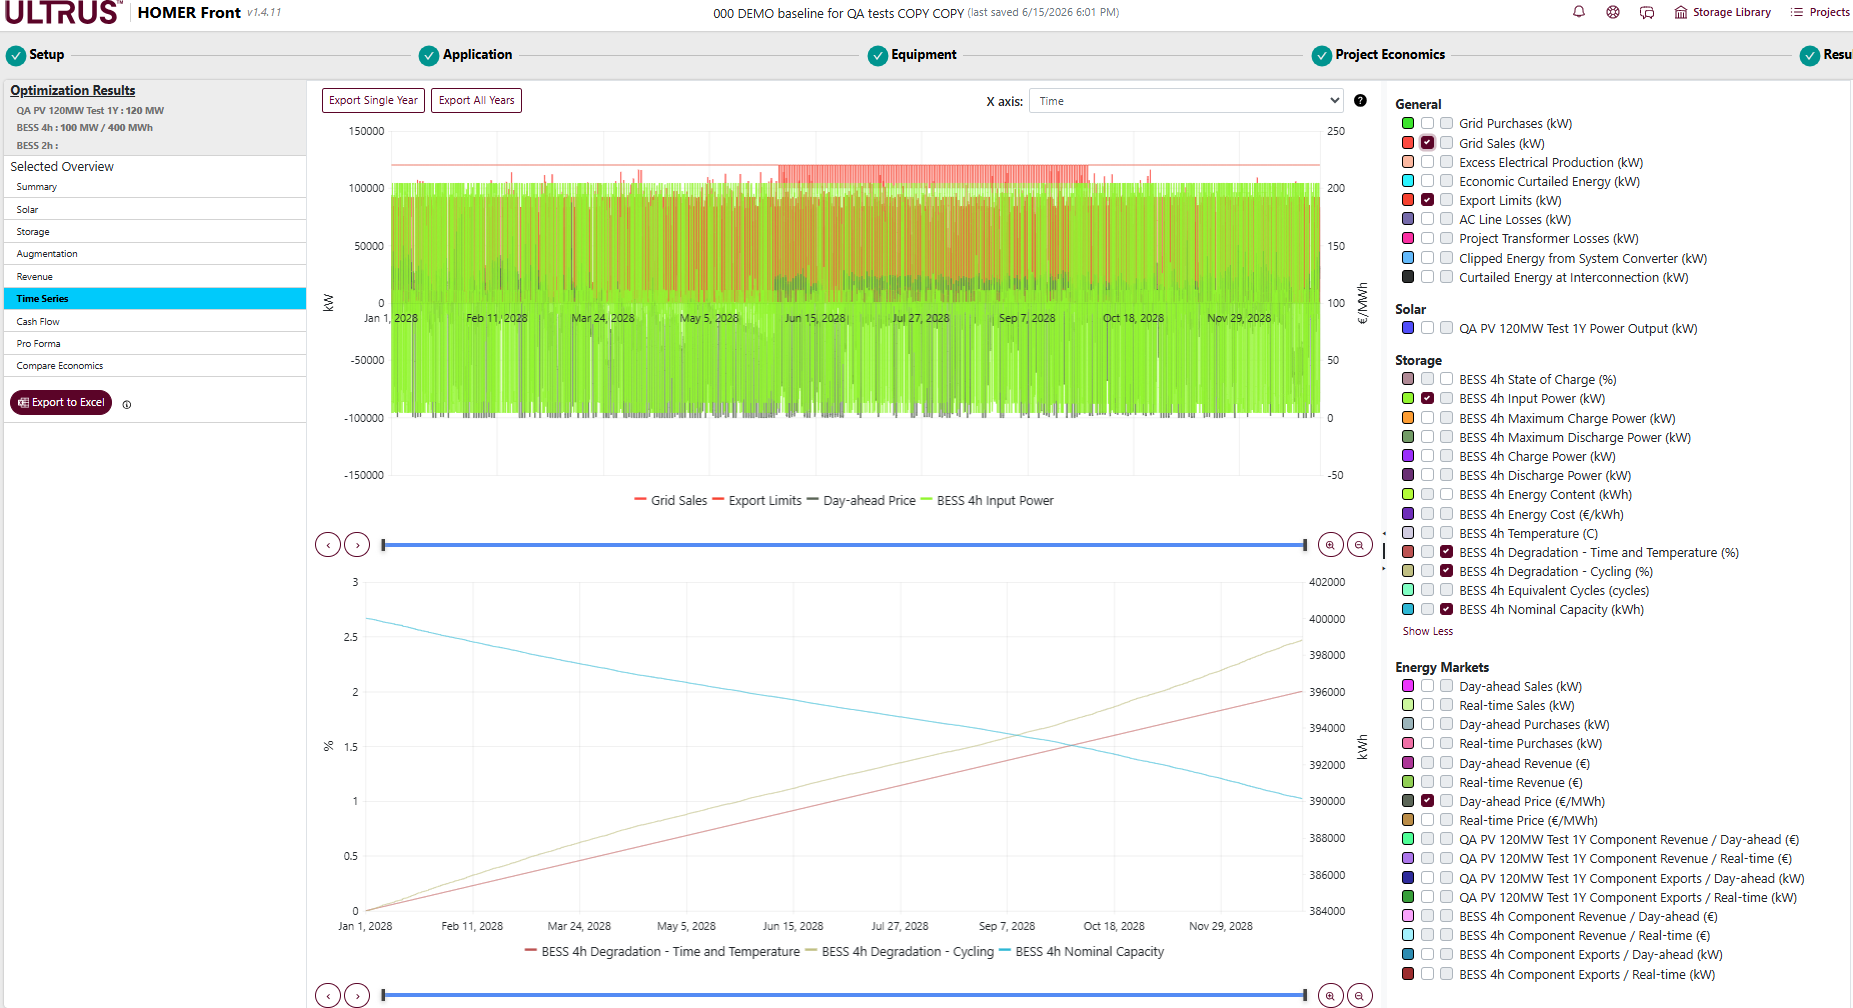Viewport: 1853px width, 1008px height.
Task: Click the Grid Purchases color swatch
Action: [1408, 124]
